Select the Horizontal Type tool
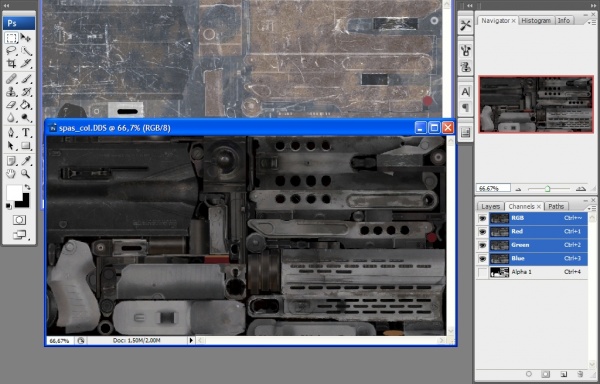This screenshot has width=600, height=384. point(26,132)
